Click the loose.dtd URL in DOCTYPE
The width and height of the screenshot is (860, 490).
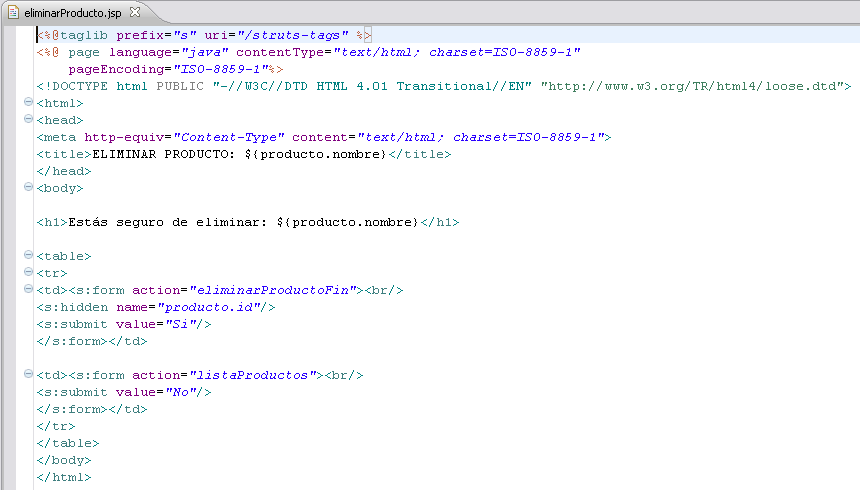point(692,86)
